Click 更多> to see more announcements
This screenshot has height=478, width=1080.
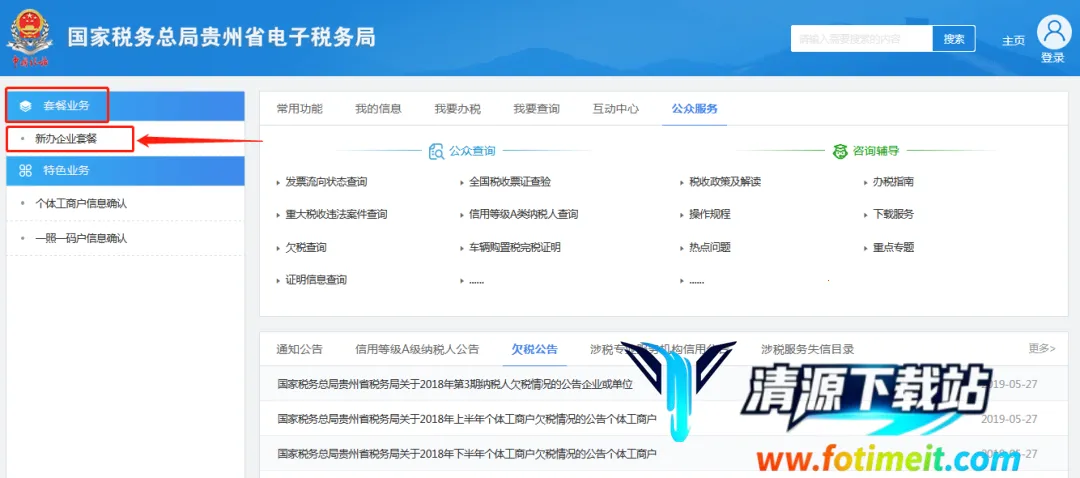click(1042, 349)
